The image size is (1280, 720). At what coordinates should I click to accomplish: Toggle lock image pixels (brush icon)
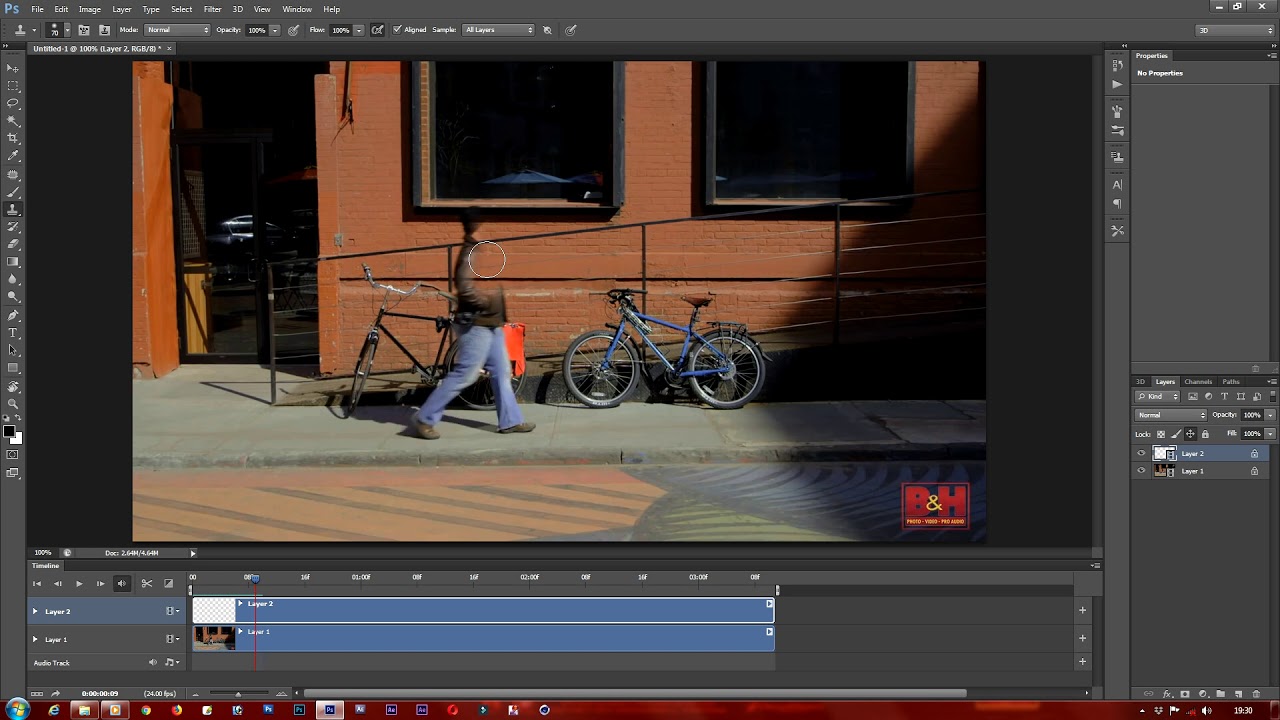point(1175,434)
